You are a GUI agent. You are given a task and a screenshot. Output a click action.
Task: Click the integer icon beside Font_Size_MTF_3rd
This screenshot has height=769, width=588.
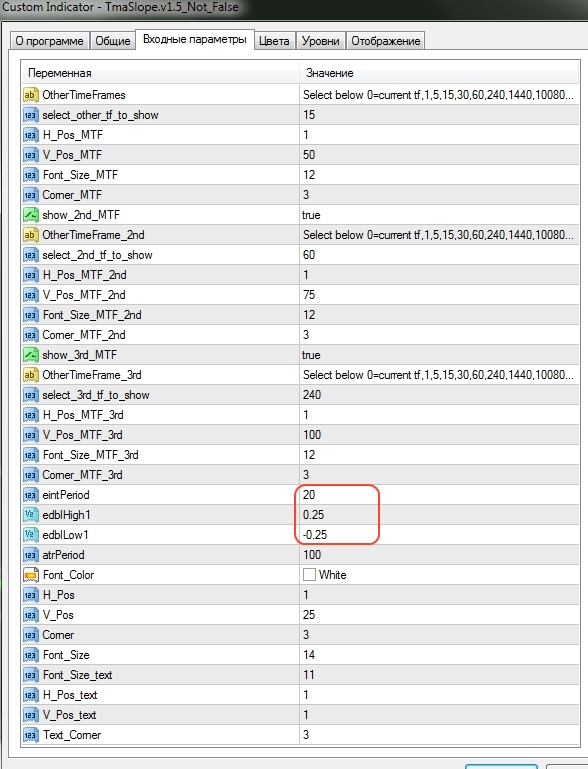(30, 455)
